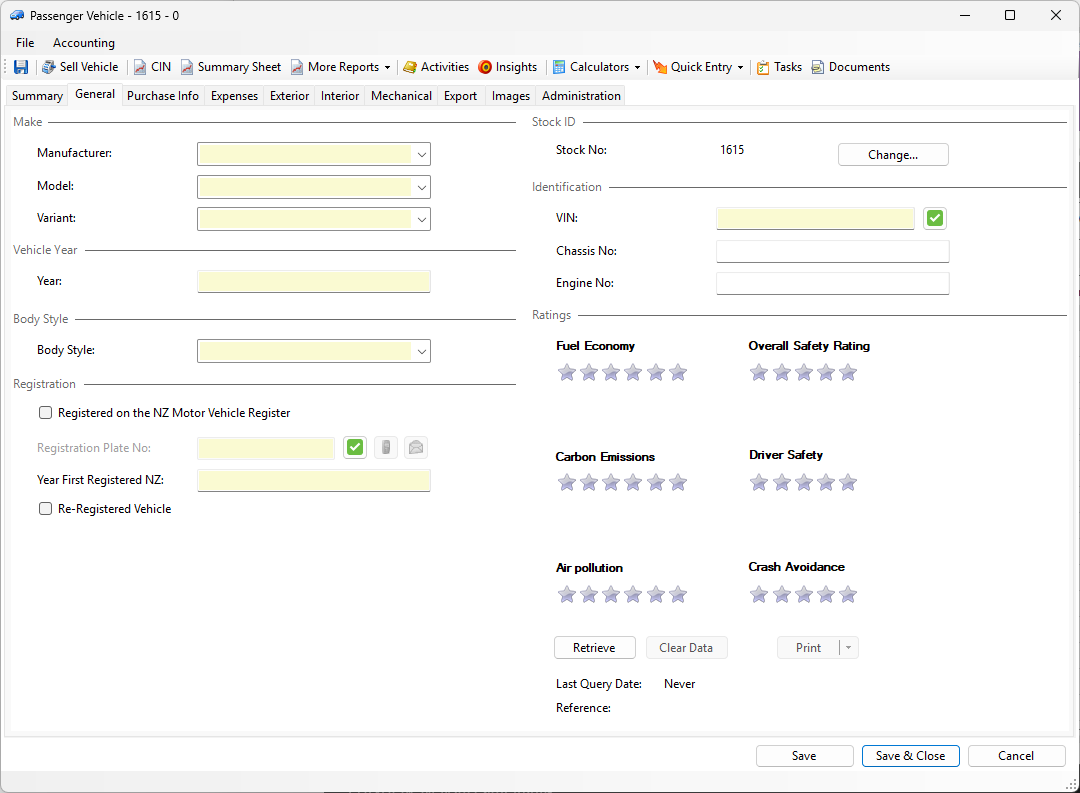Set Air pollution rating to fourth star
The width and height of the screenshot is (1080, 793).
tap(633, 594)
